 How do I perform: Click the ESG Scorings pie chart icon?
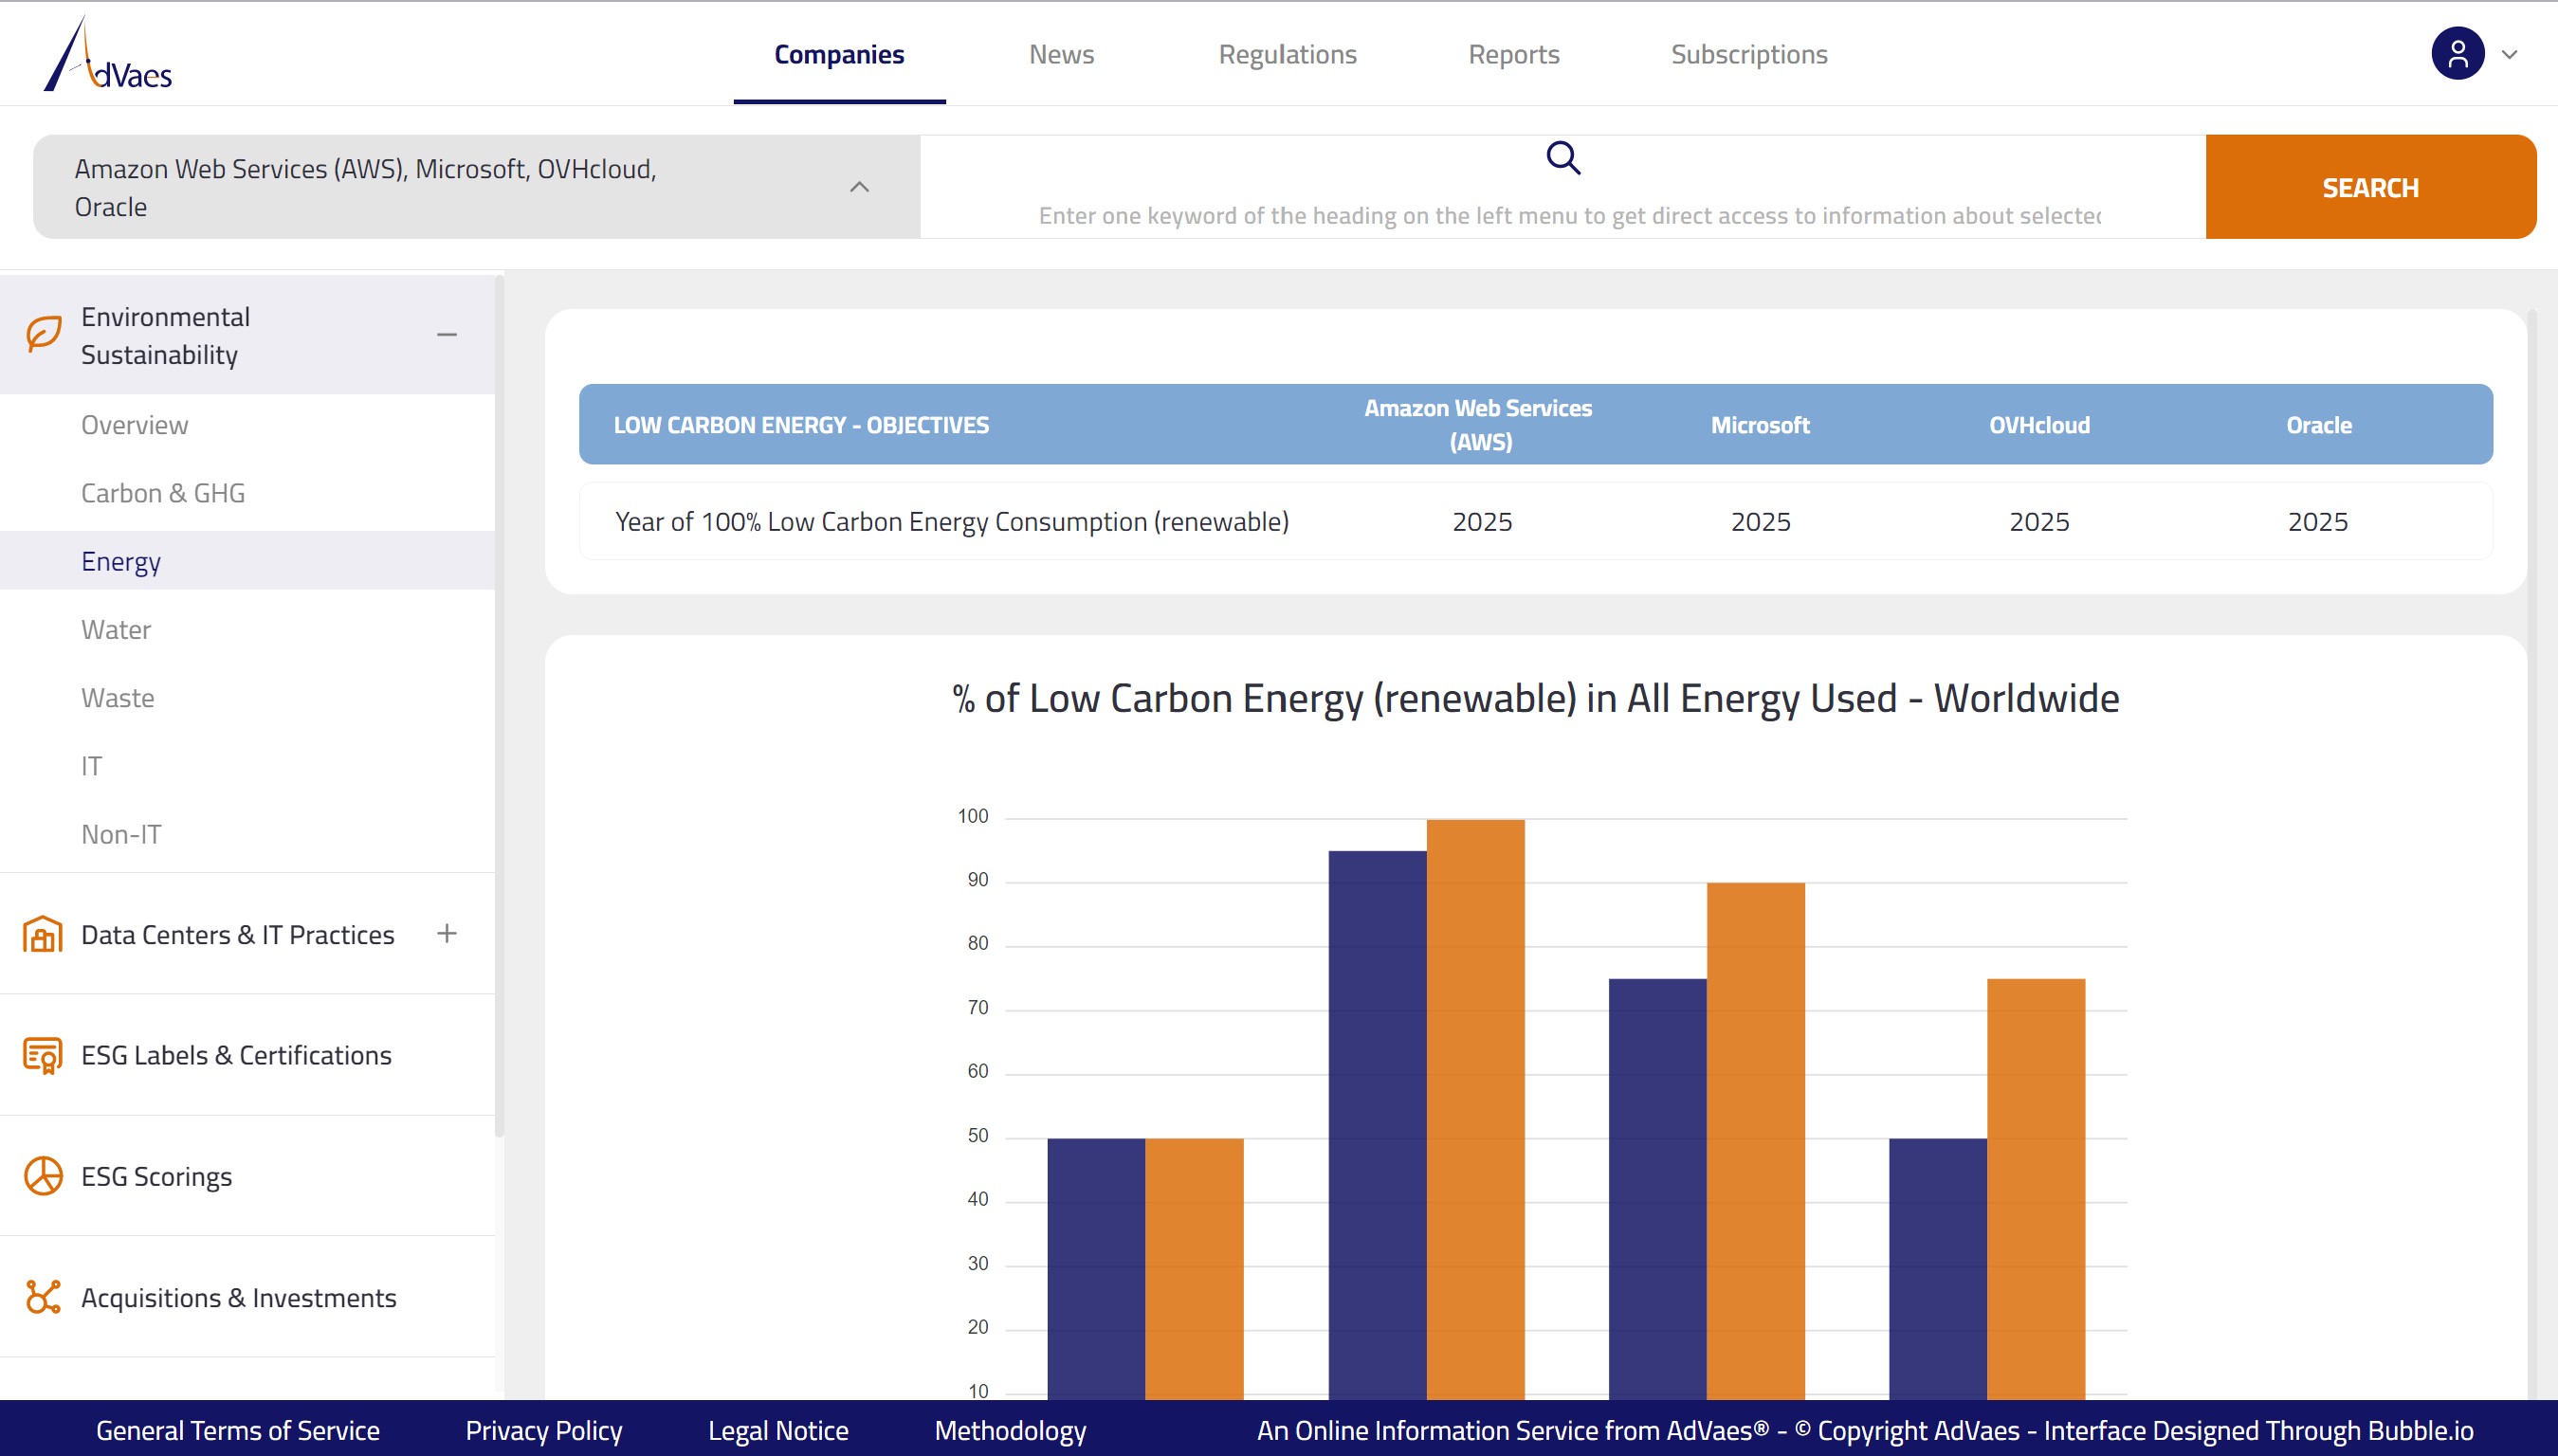(43, 1176)
